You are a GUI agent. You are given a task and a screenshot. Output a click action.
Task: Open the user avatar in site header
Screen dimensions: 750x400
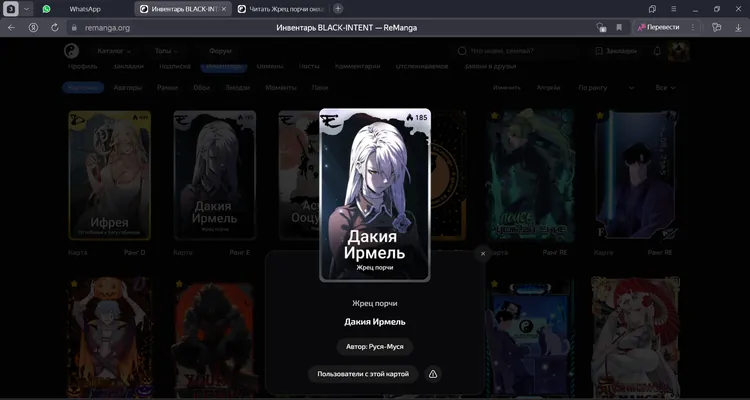pyautogui.click(x=678, y=51)
